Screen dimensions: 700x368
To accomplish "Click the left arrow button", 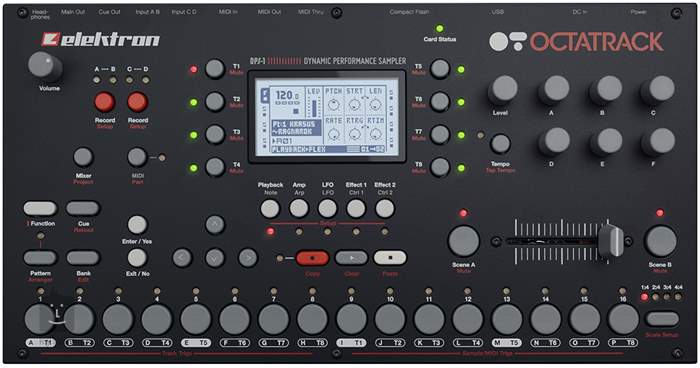I will click(182, 258).
